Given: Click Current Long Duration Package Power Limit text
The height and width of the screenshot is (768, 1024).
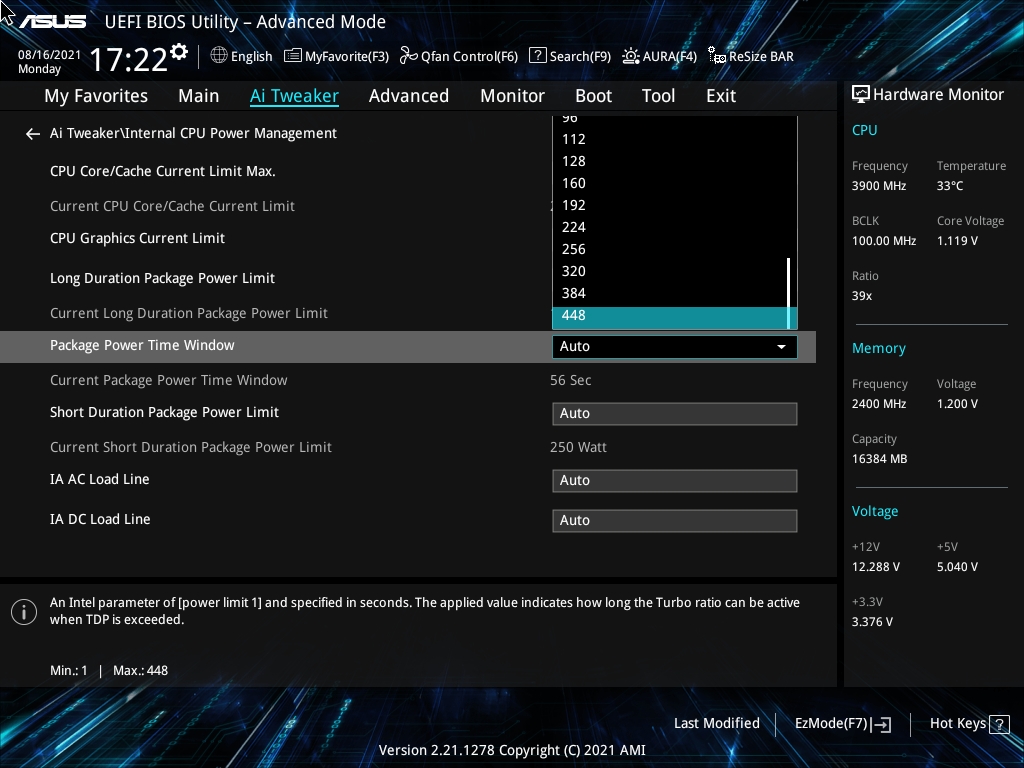Looking at the screenshot, I should [189, 313].
